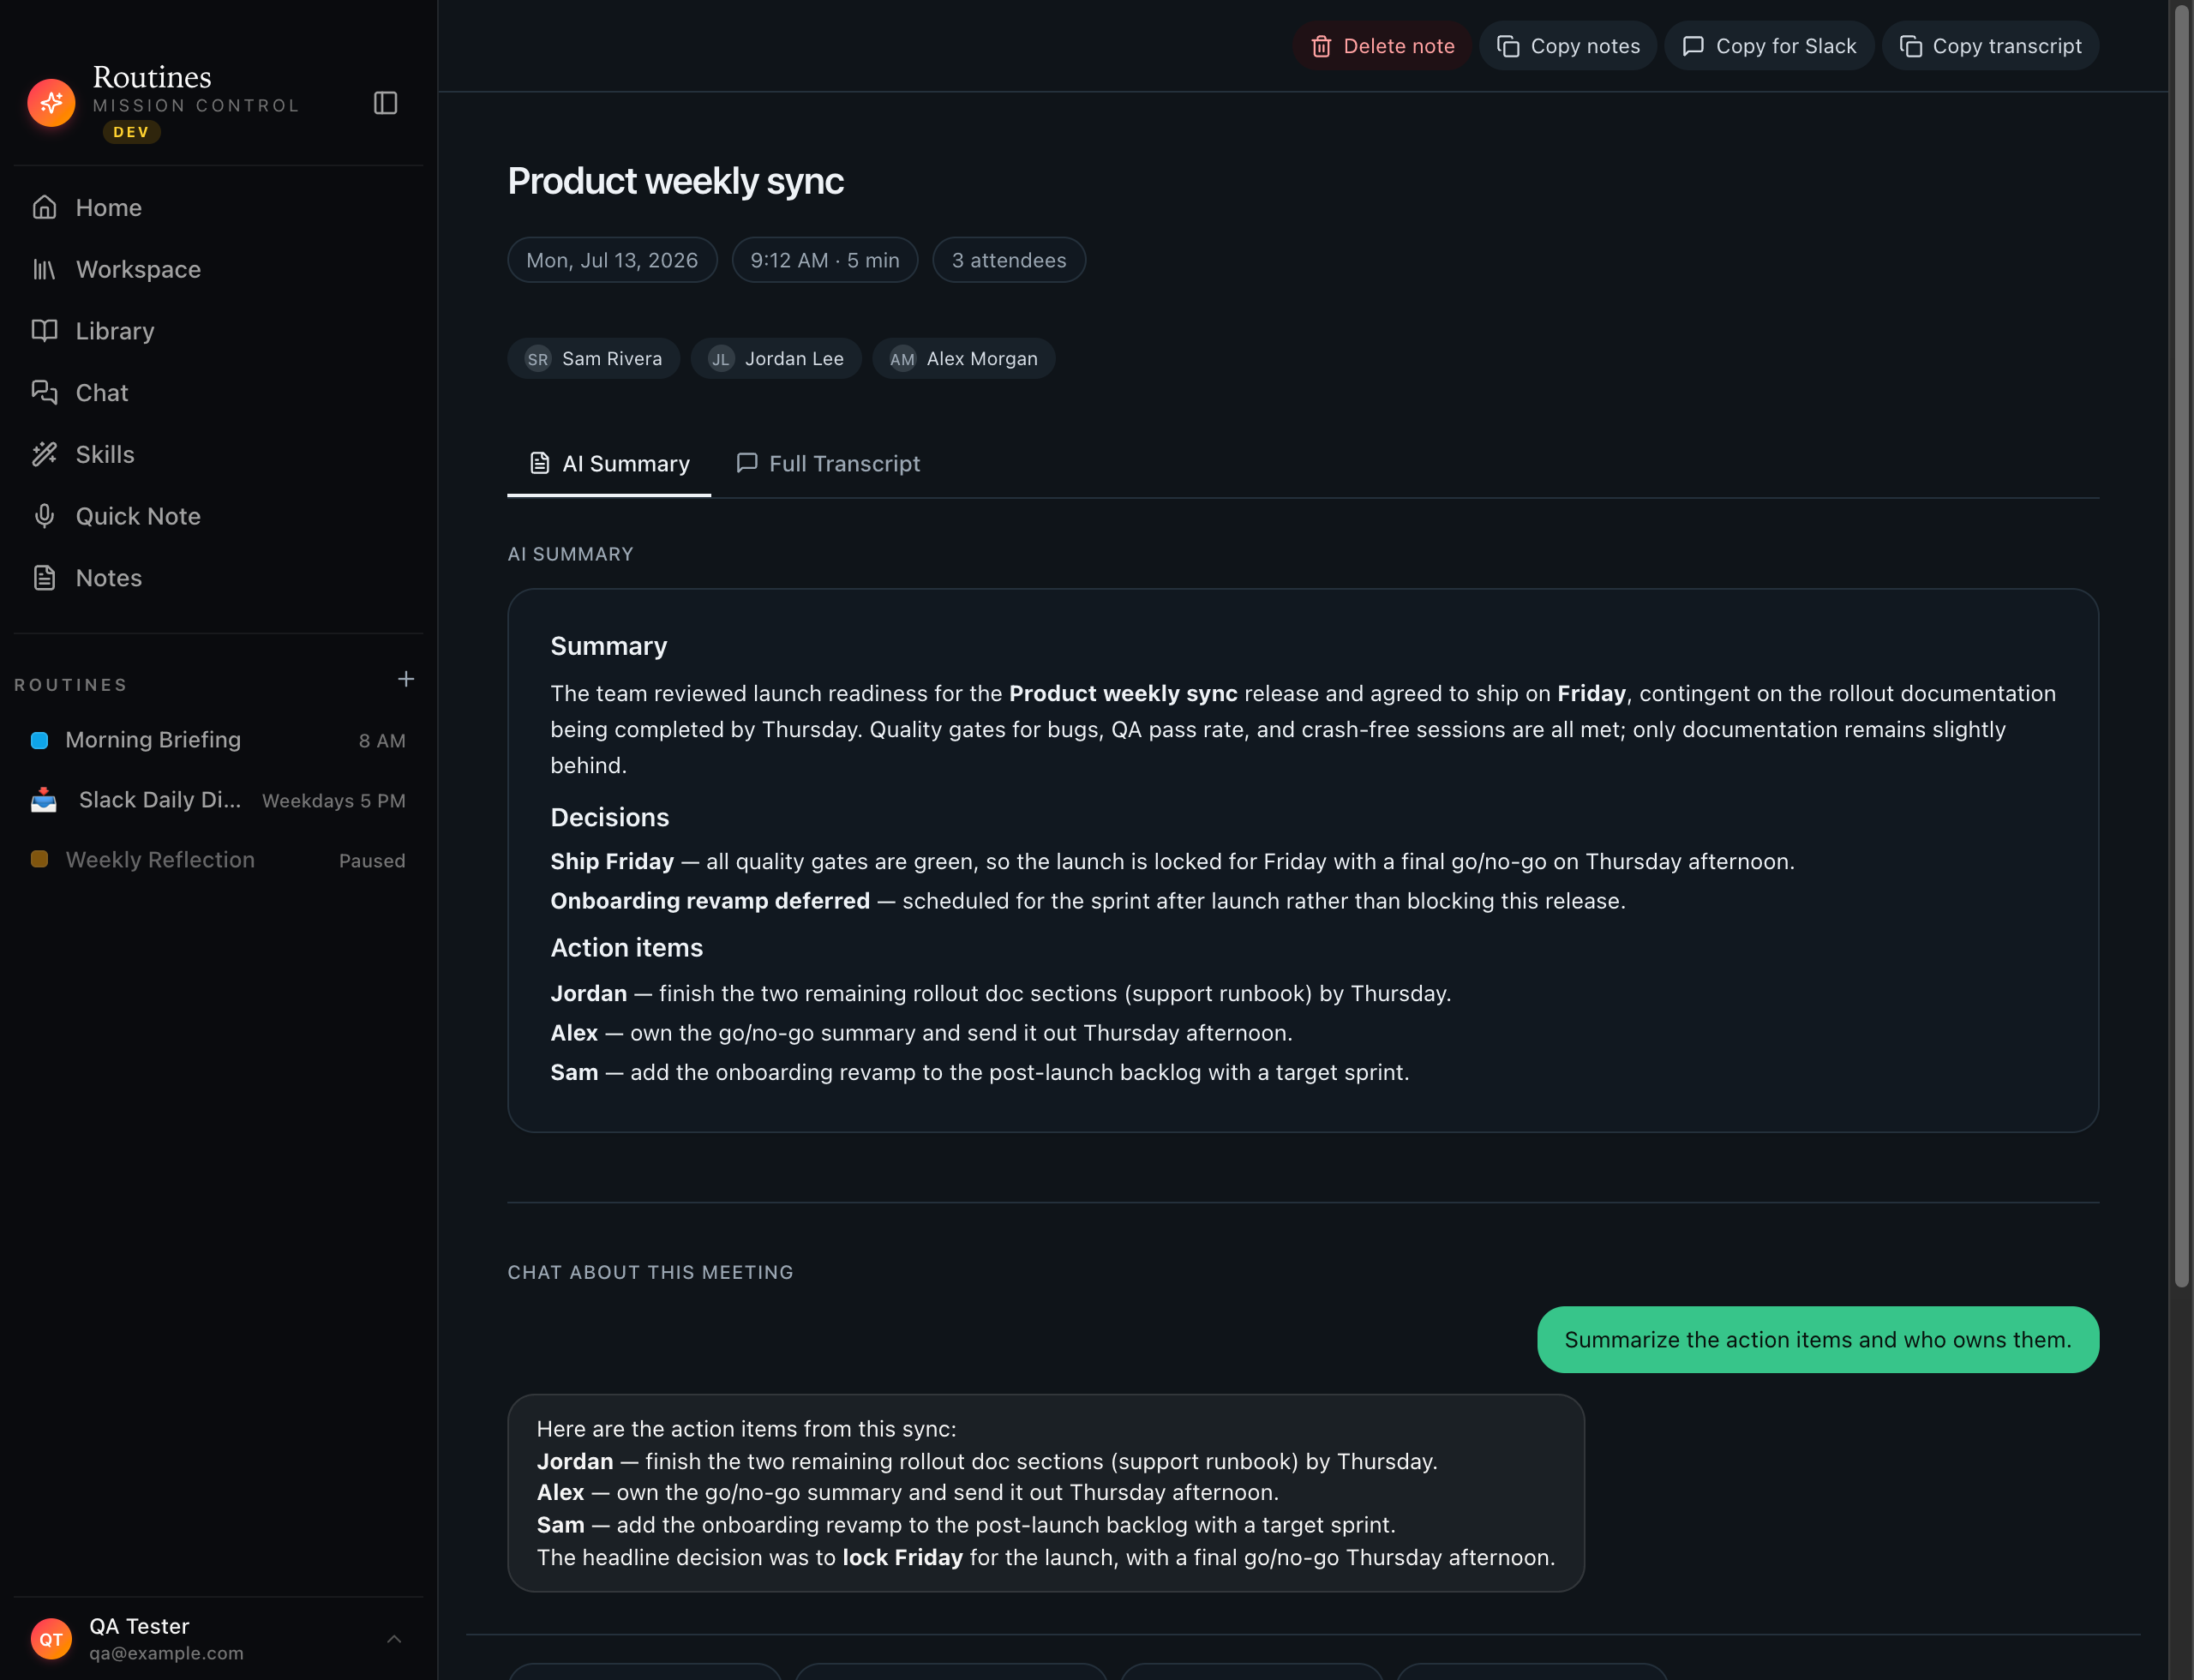
Task: Click the Home house icon
Action: click(x=44, y=207)
